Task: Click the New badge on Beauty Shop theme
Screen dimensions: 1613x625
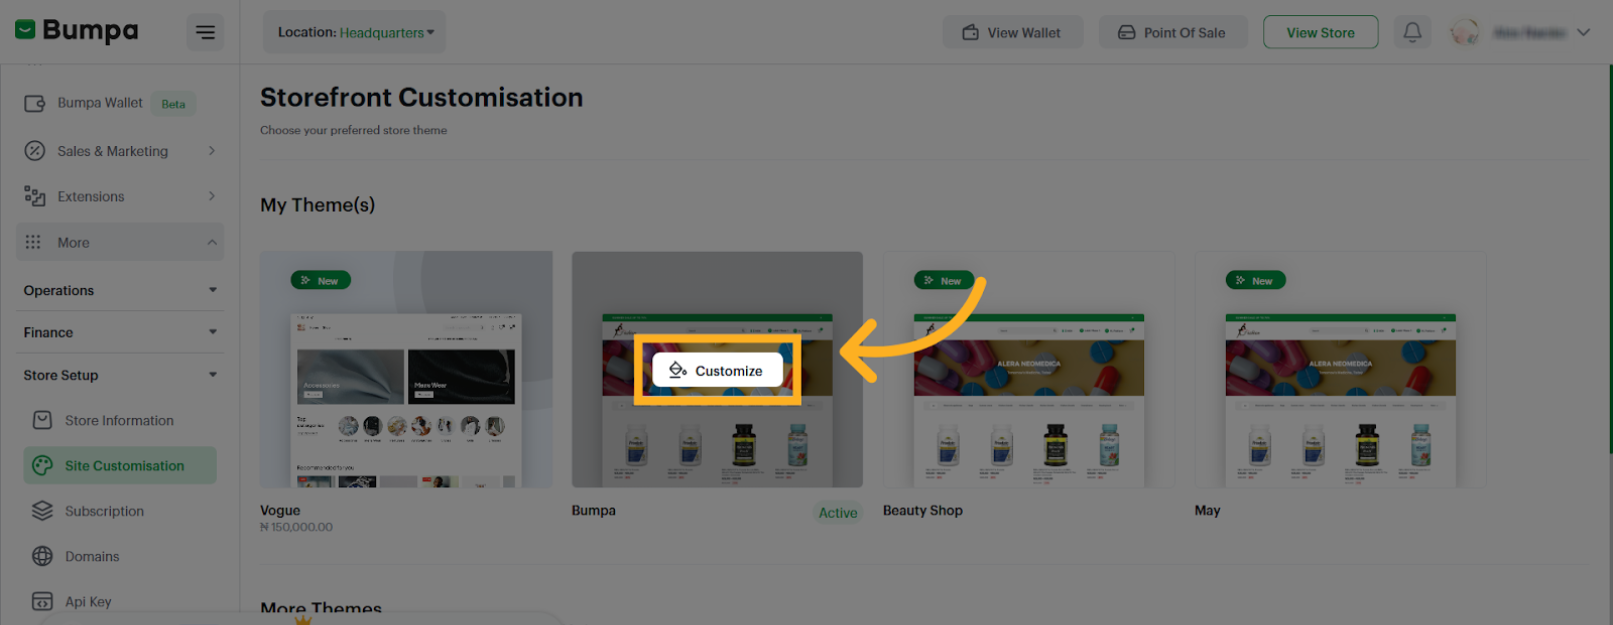Action: (x=943, y=280)
